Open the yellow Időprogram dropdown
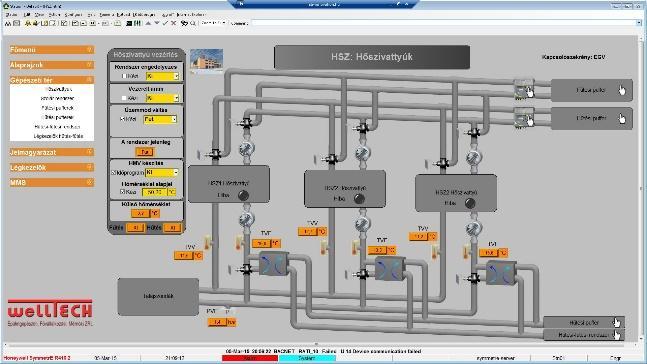The height and width of the screenshot is (364, 647). (x=162, y=173)
